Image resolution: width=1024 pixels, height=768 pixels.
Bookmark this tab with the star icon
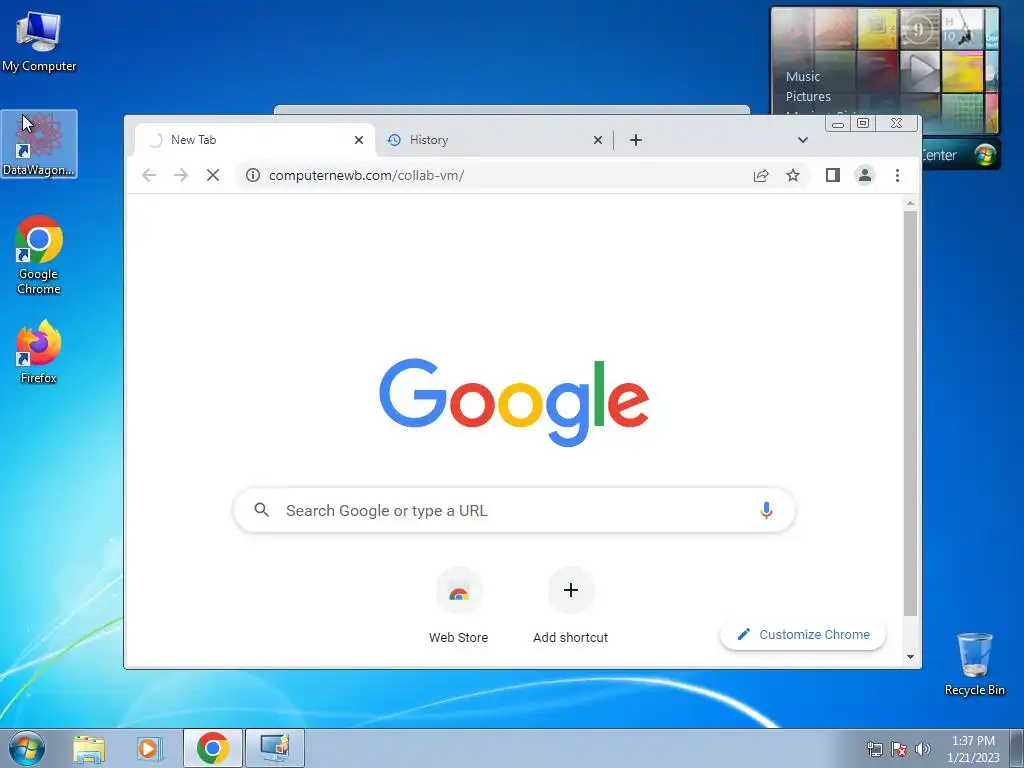792,175
